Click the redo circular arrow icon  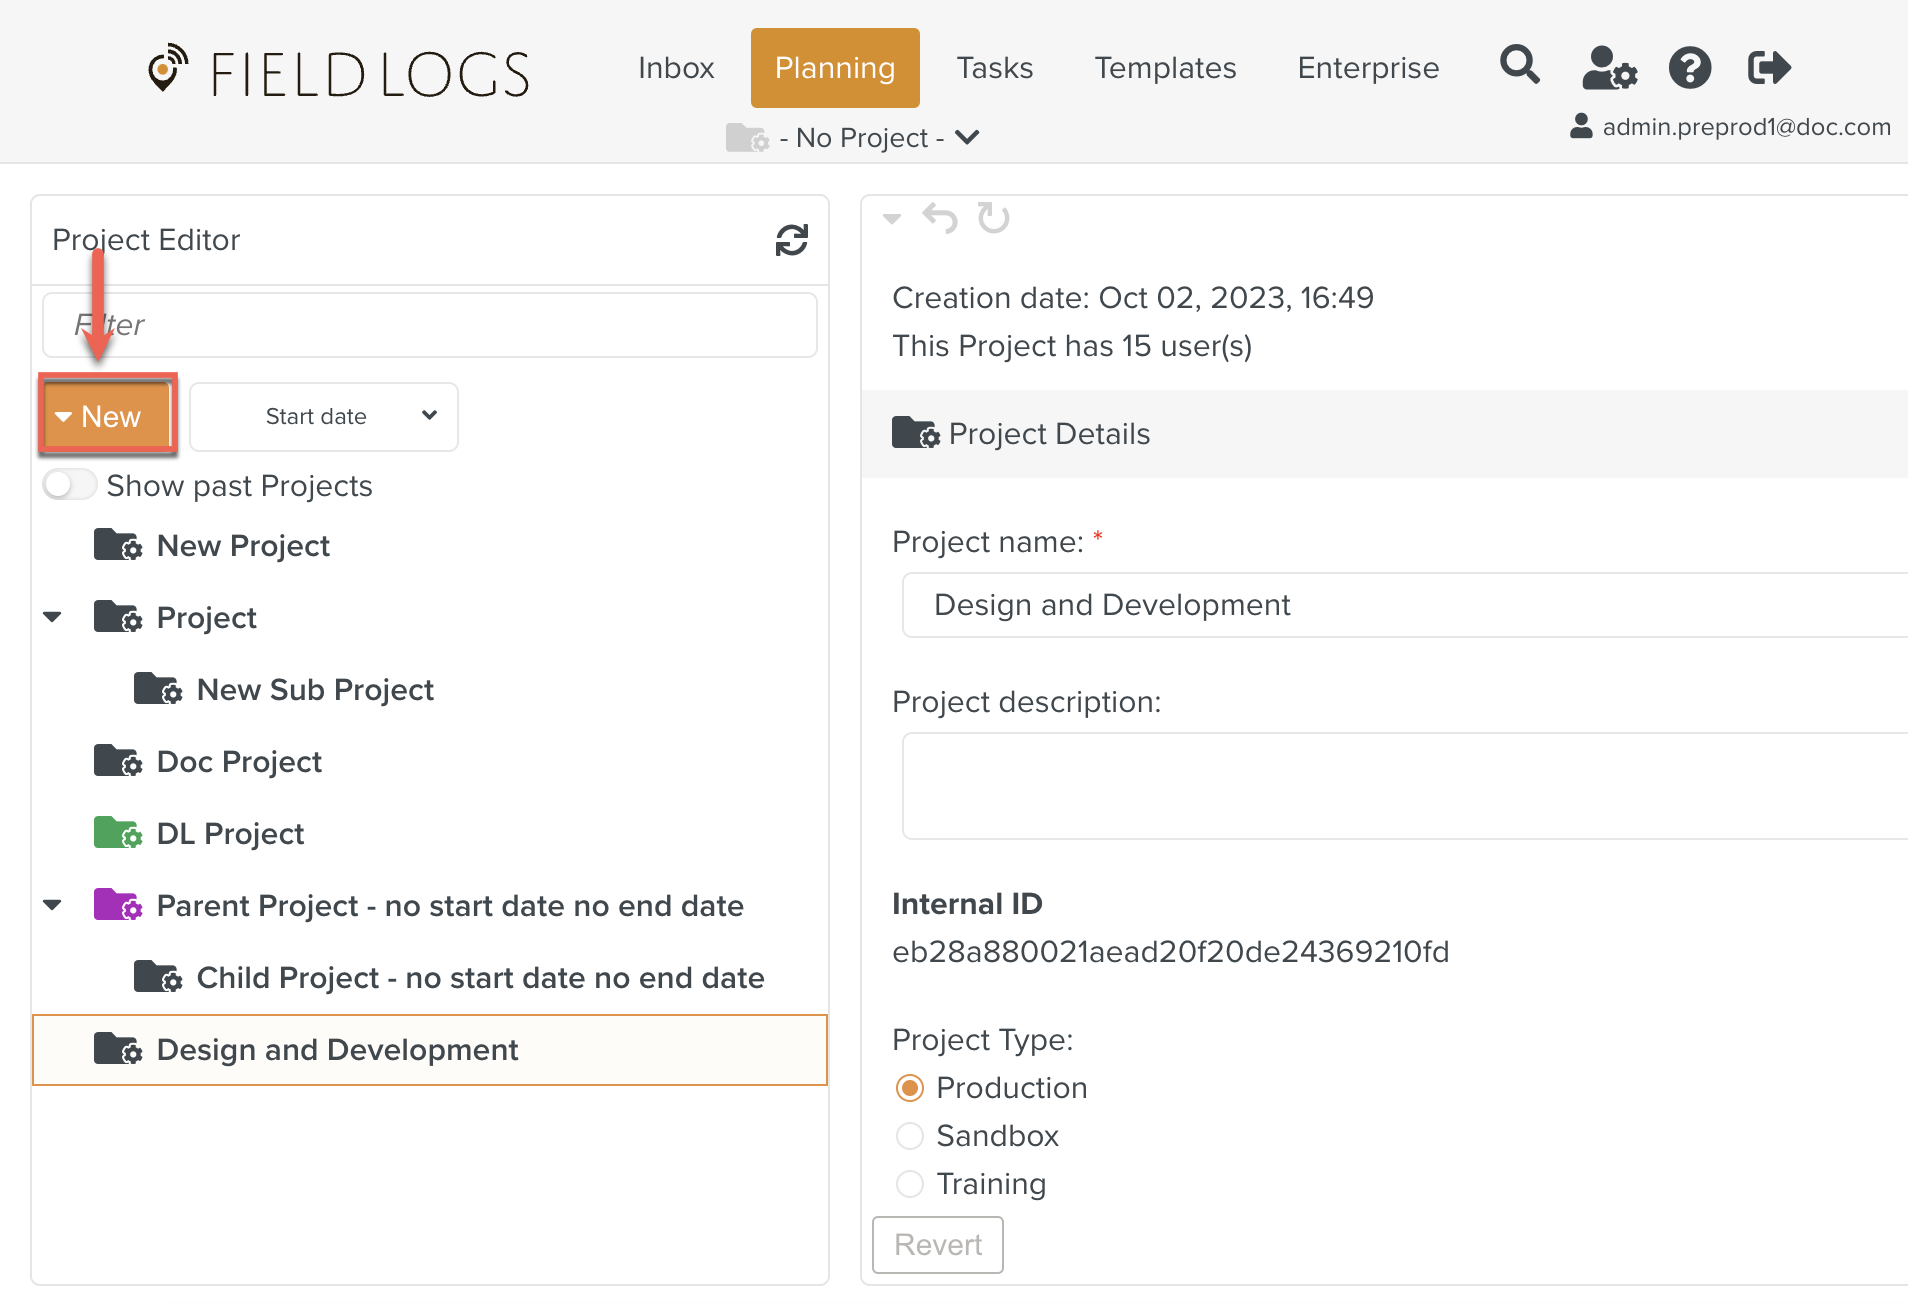993,217
